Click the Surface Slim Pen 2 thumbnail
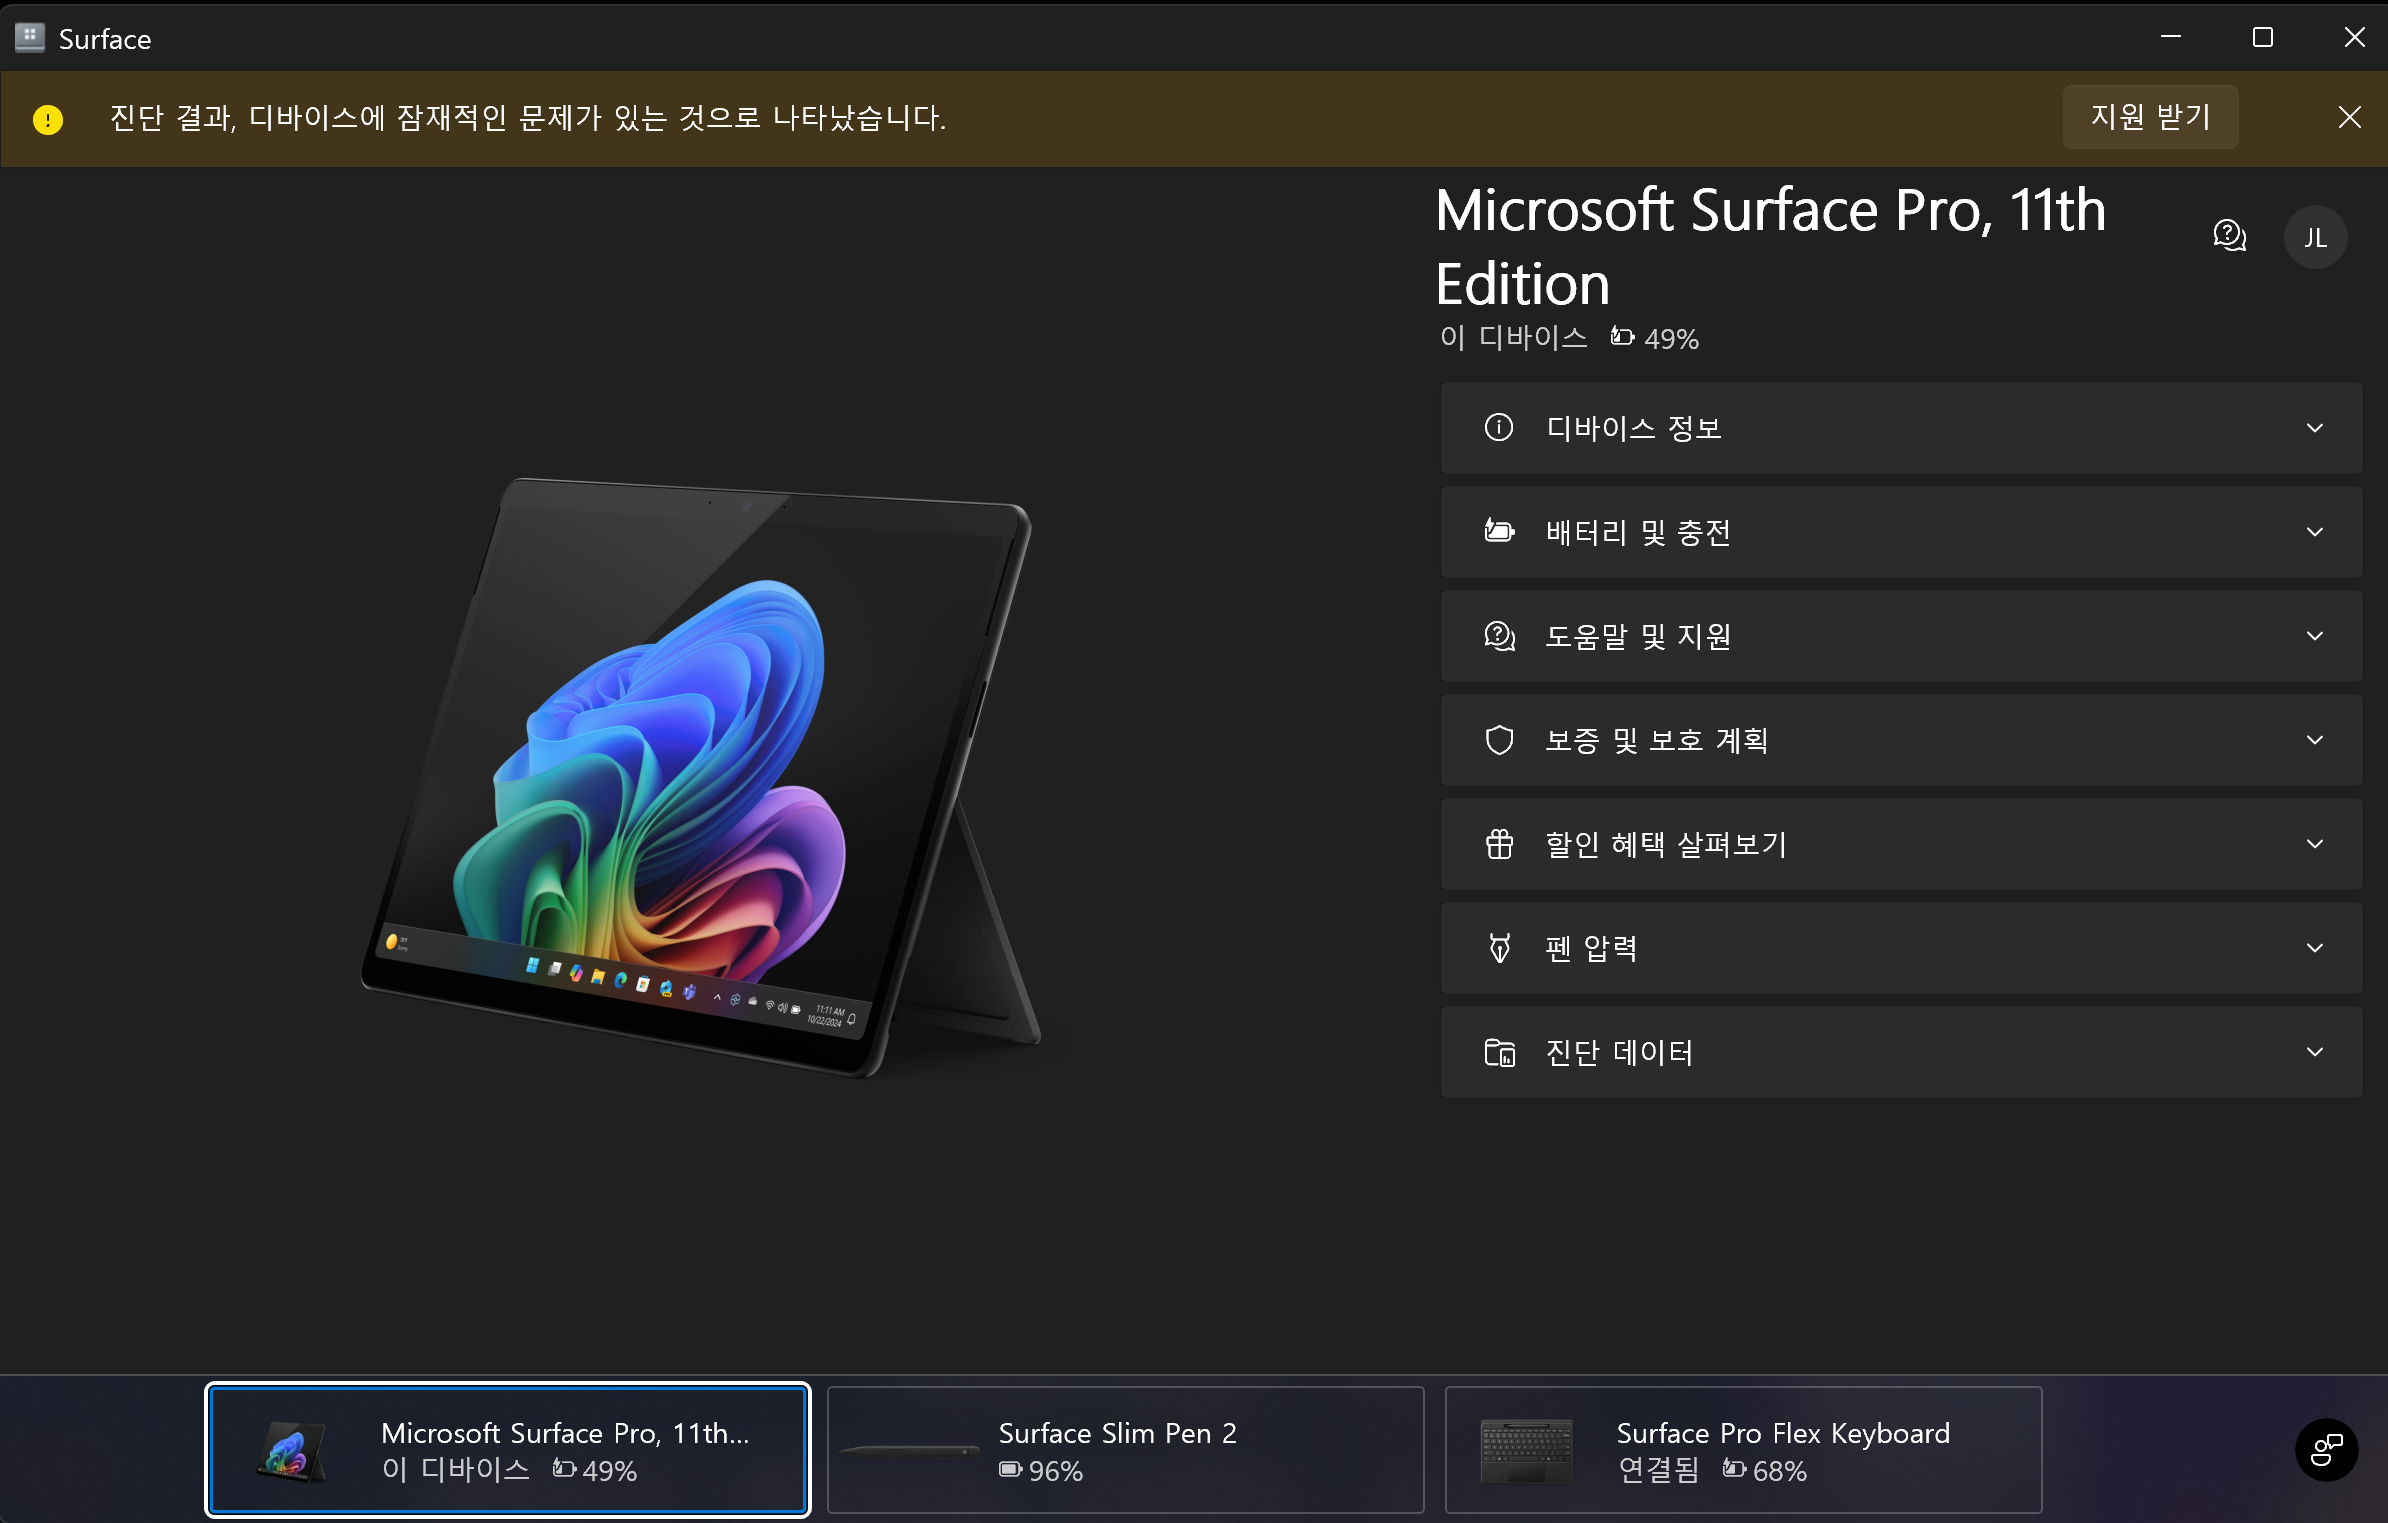 click(910, 1450)
